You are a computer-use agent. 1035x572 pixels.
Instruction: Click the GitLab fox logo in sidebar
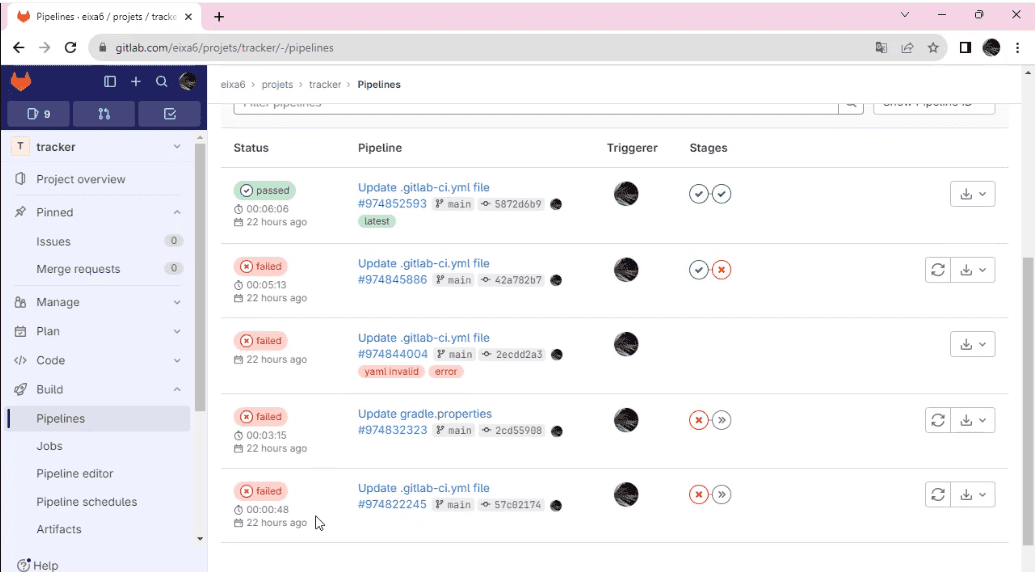coord(21,82)
